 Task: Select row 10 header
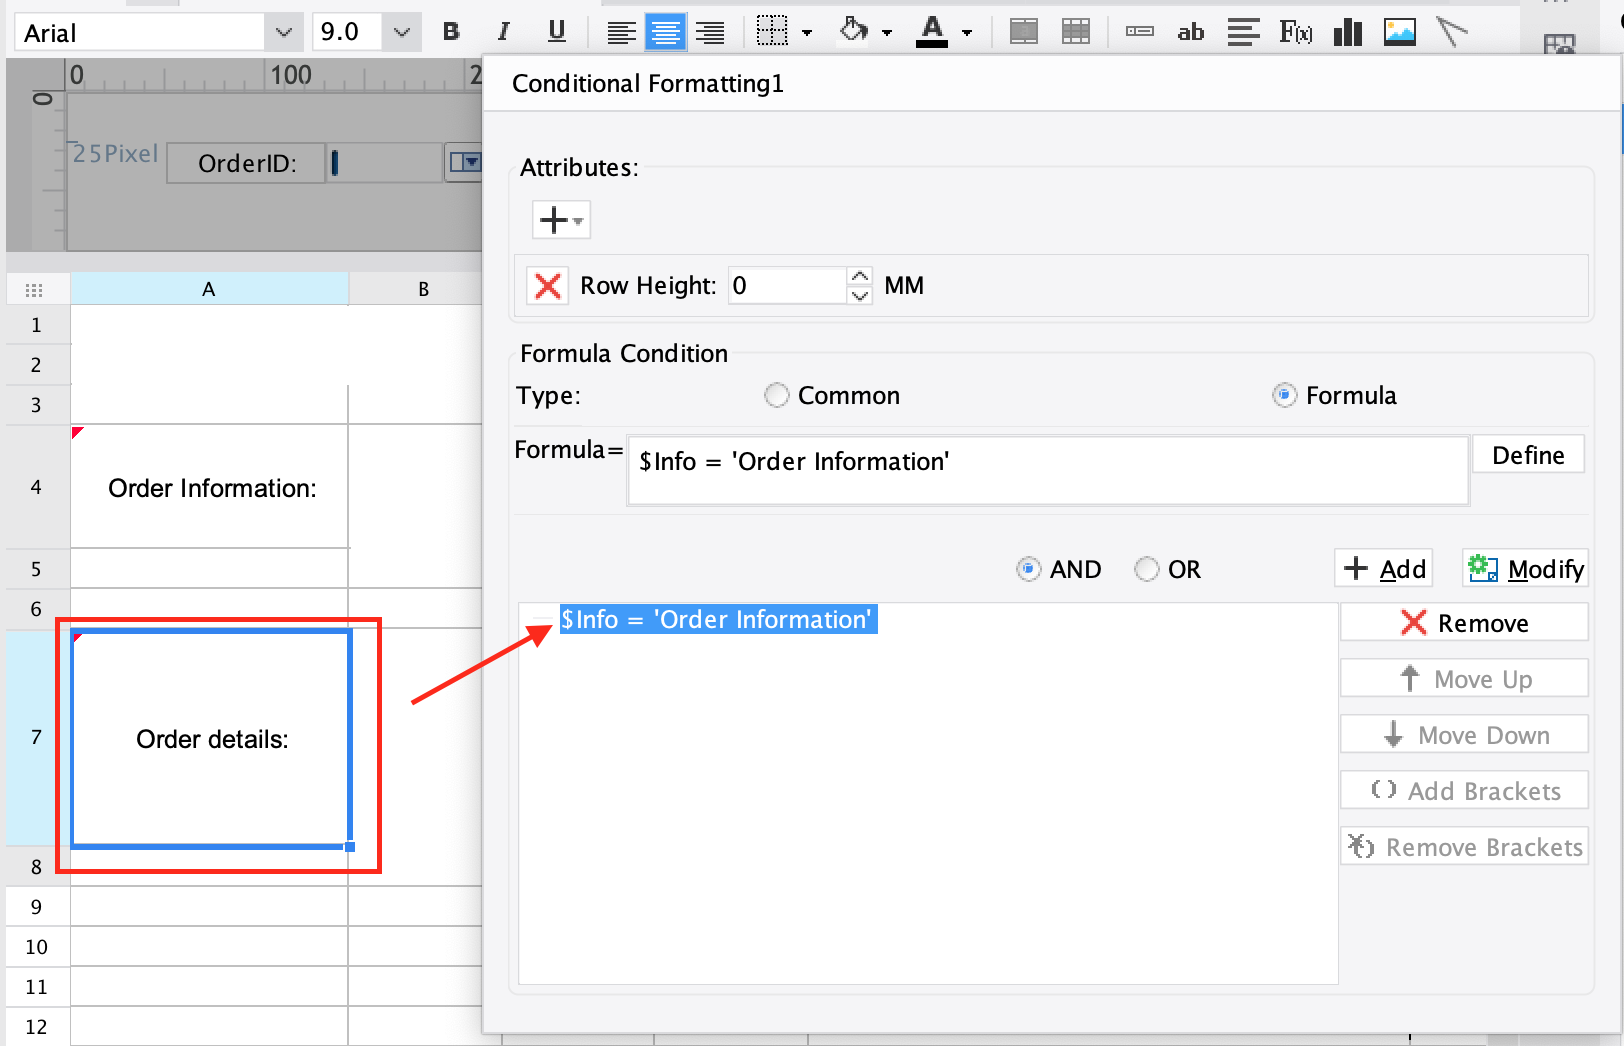pyautogui.click(x=37, y=947)
